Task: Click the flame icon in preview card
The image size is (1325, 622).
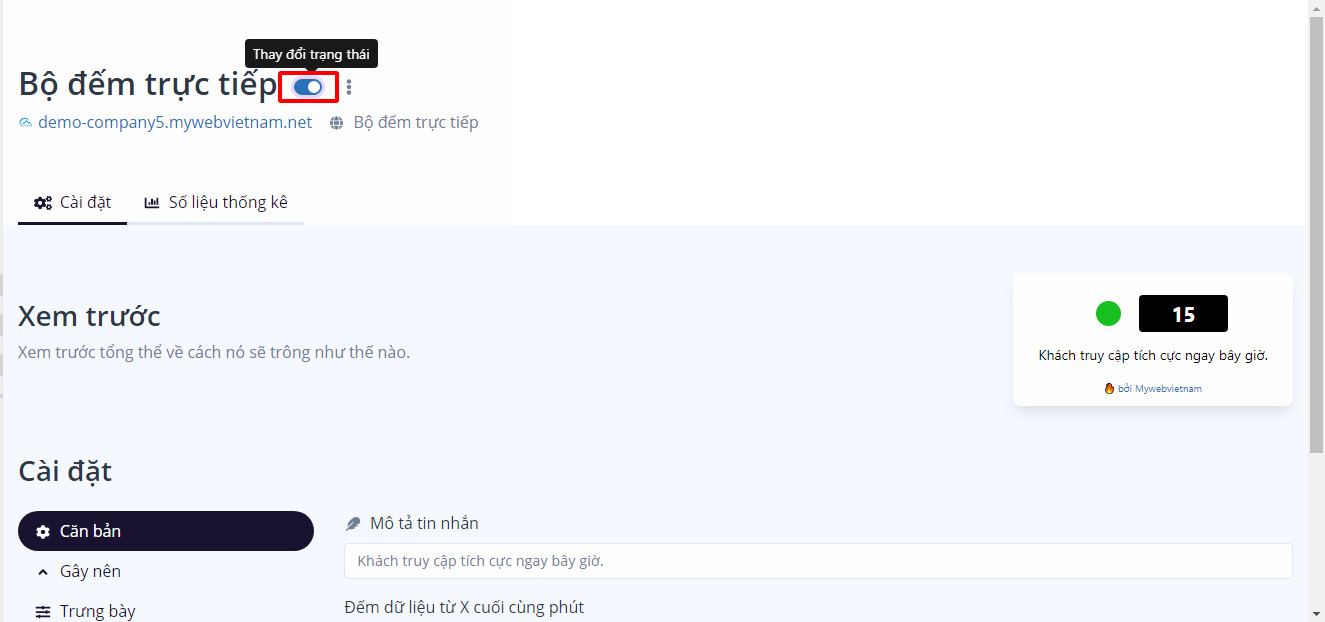Action: click(1109, 388)
